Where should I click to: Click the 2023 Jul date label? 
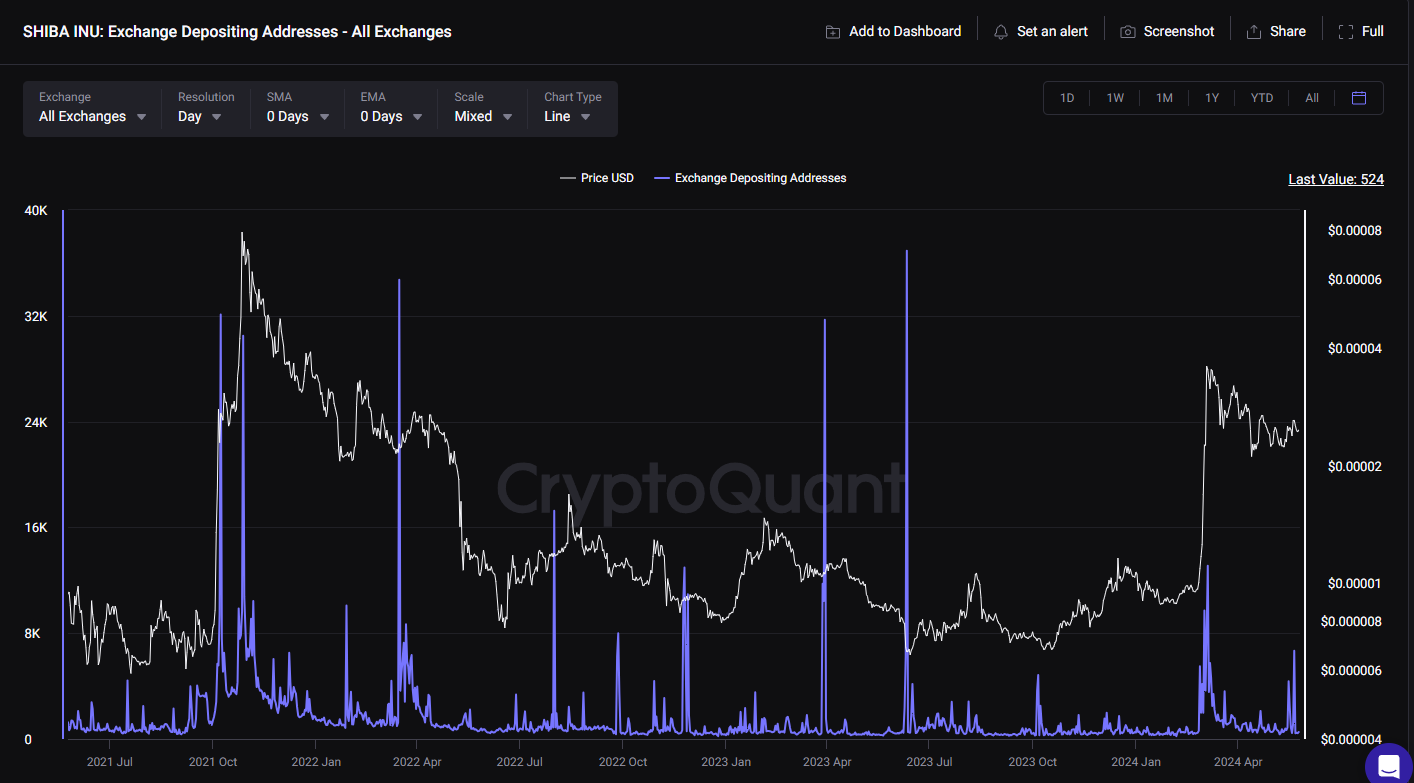click(928, 762)
